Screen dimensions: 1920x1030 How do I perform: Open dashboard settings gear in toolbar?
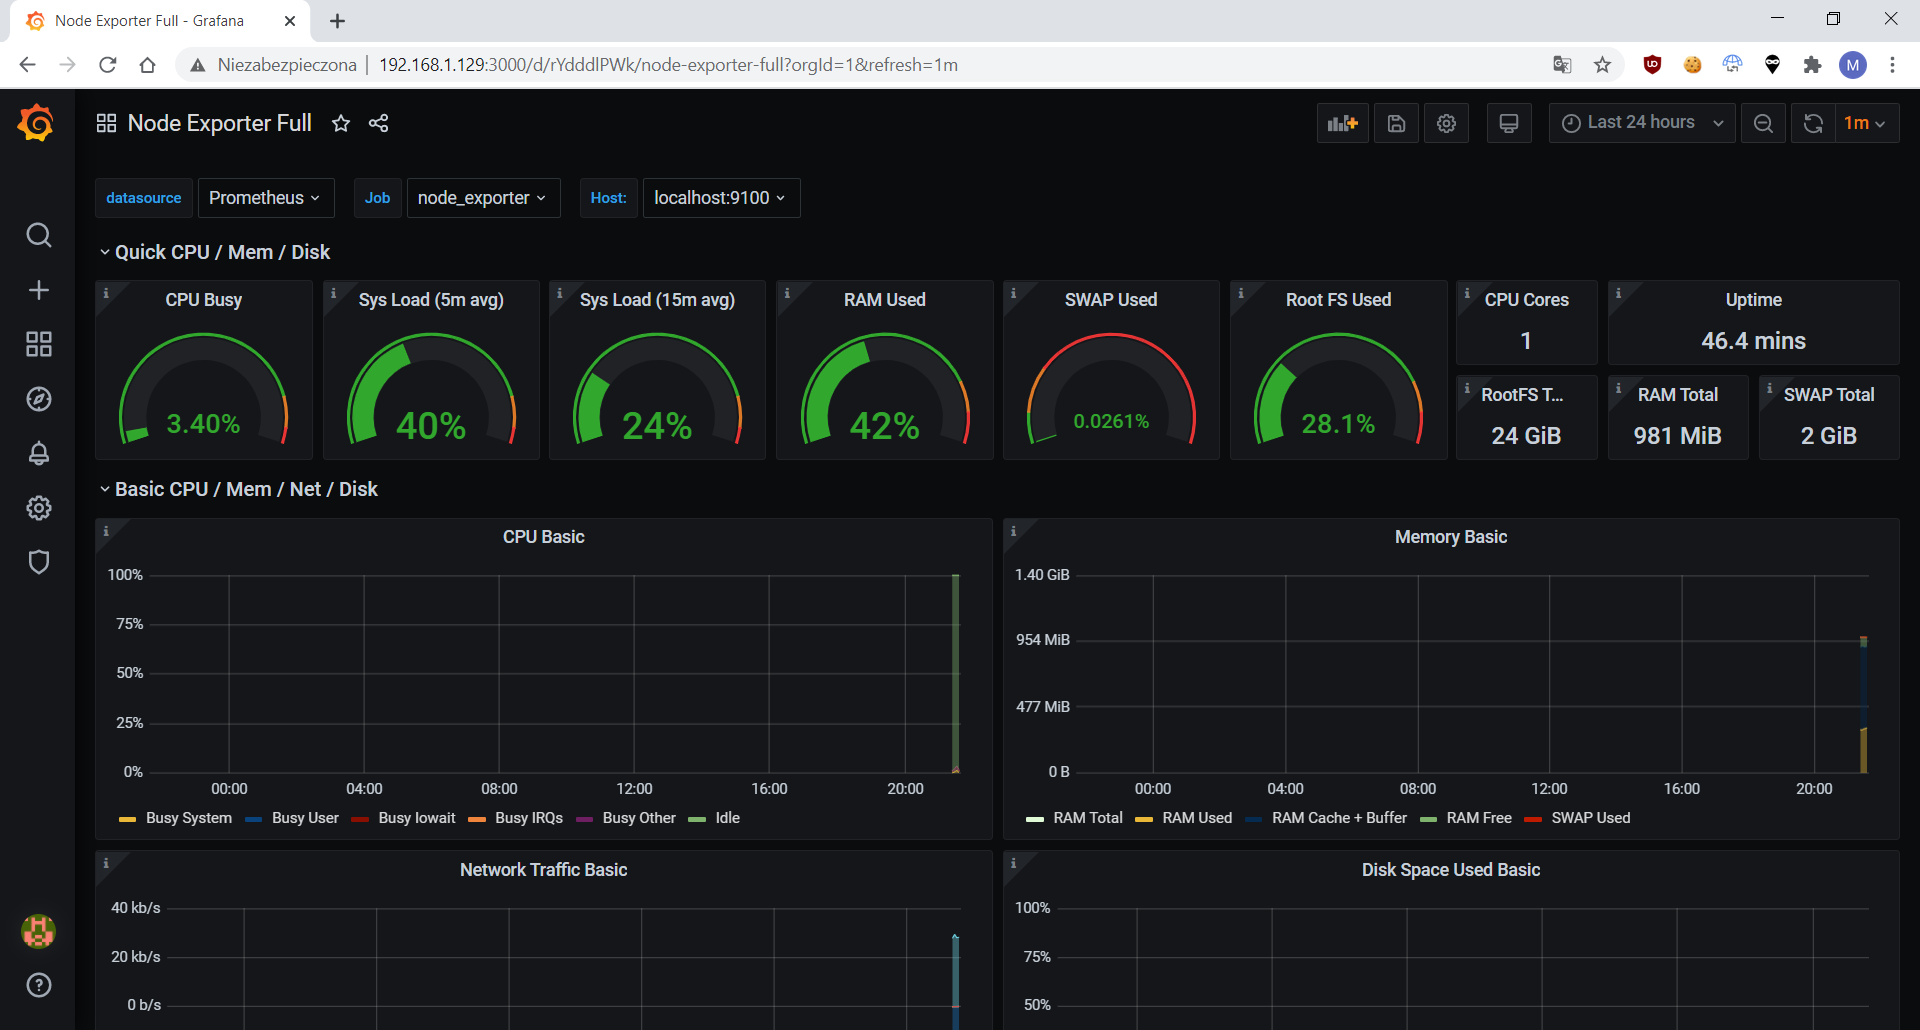coord(1446,123)
